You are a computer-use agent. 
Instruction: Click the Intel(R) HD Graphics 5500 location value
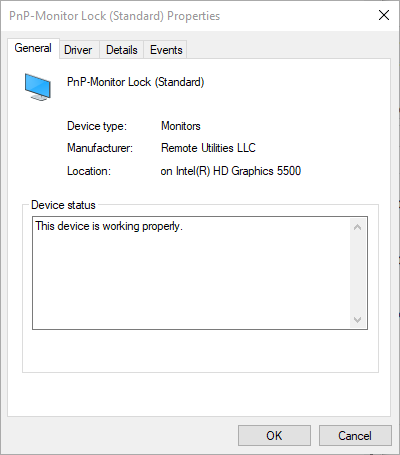point(231,171)
